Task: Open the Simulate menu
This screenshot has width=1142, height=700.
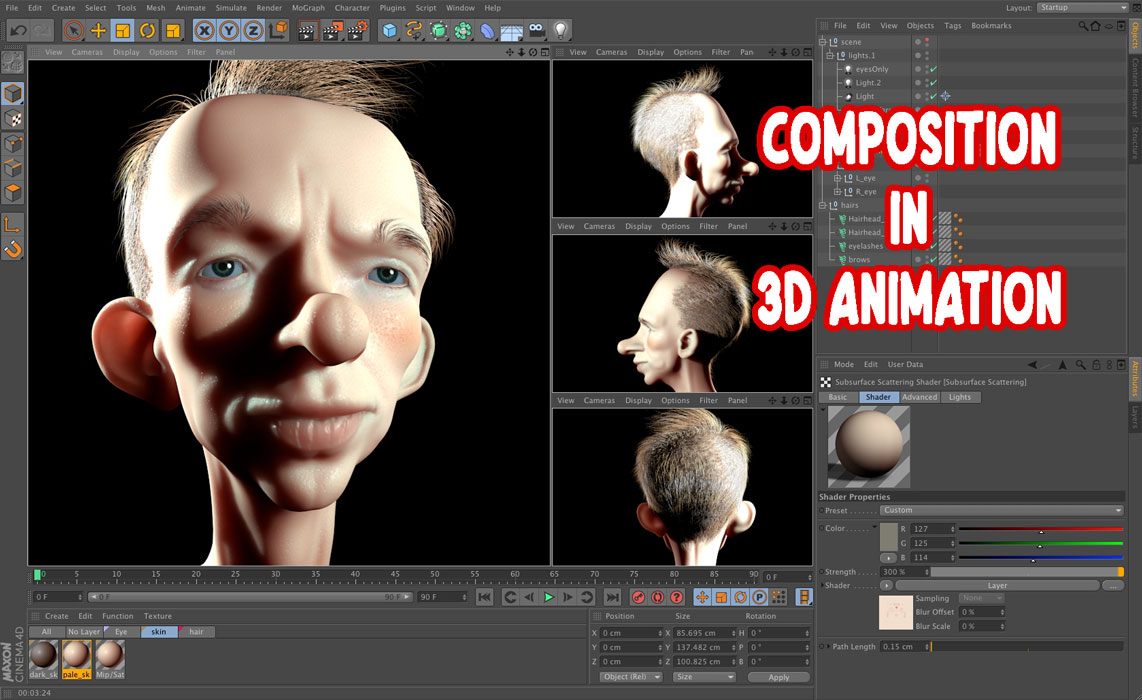Action: 231,8
